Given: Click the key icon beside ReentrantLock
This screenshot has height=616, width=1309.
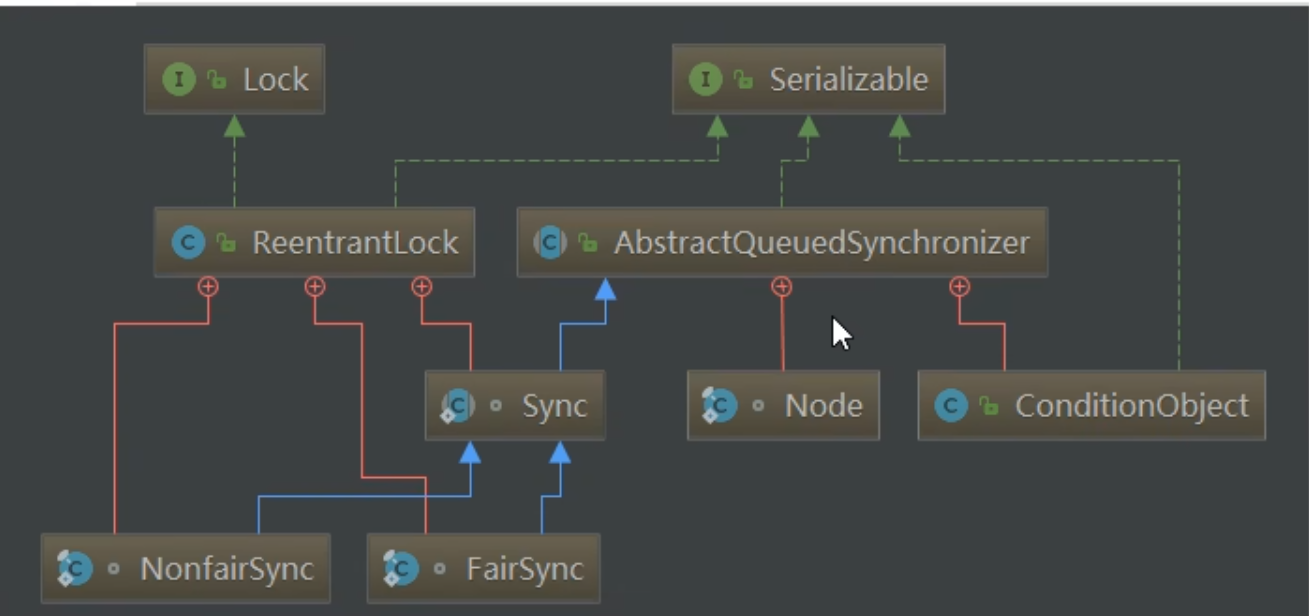Looking at the screenshot, I should pos(224,242).
